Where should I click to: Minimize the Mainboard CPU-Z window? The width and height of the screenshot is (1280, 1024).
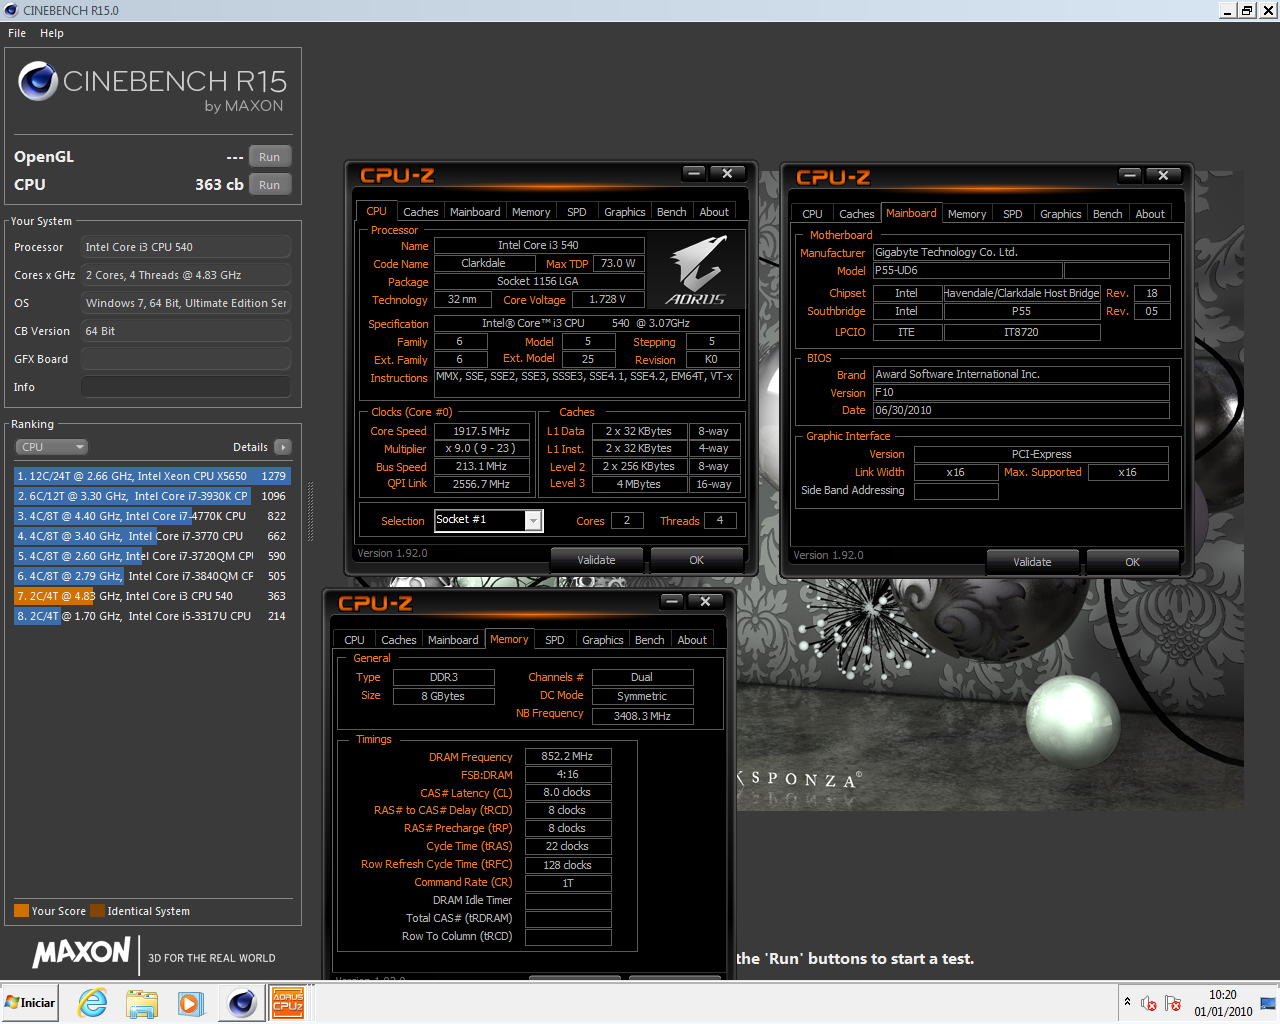[x=1130, y=175]
